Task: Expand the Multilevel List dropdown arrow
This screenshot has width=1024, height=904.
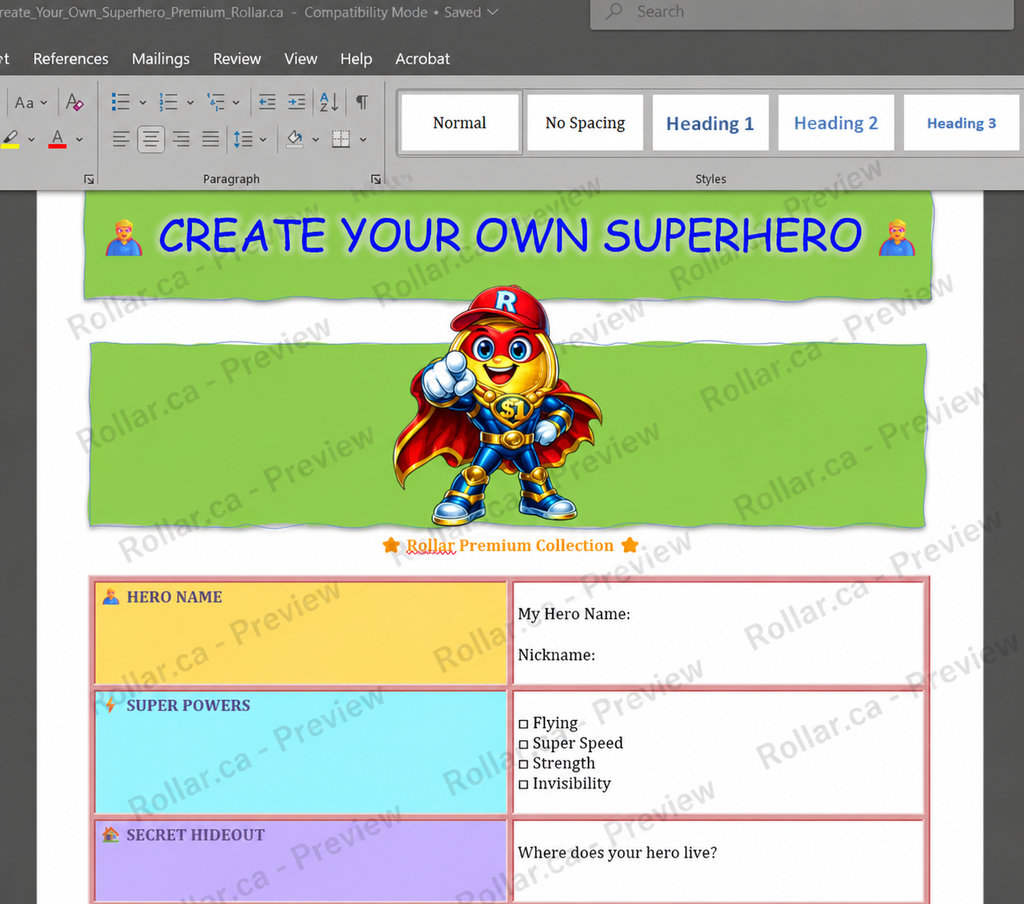Action: (x=236, y=103)
